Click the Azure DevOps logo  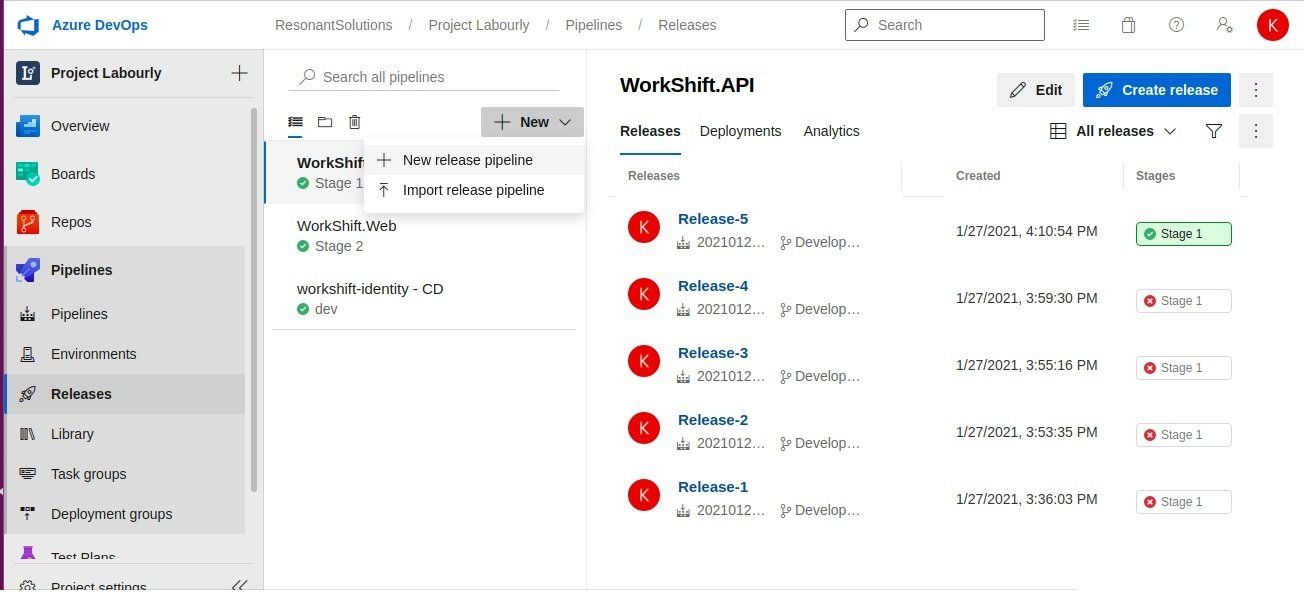[28, 25]
